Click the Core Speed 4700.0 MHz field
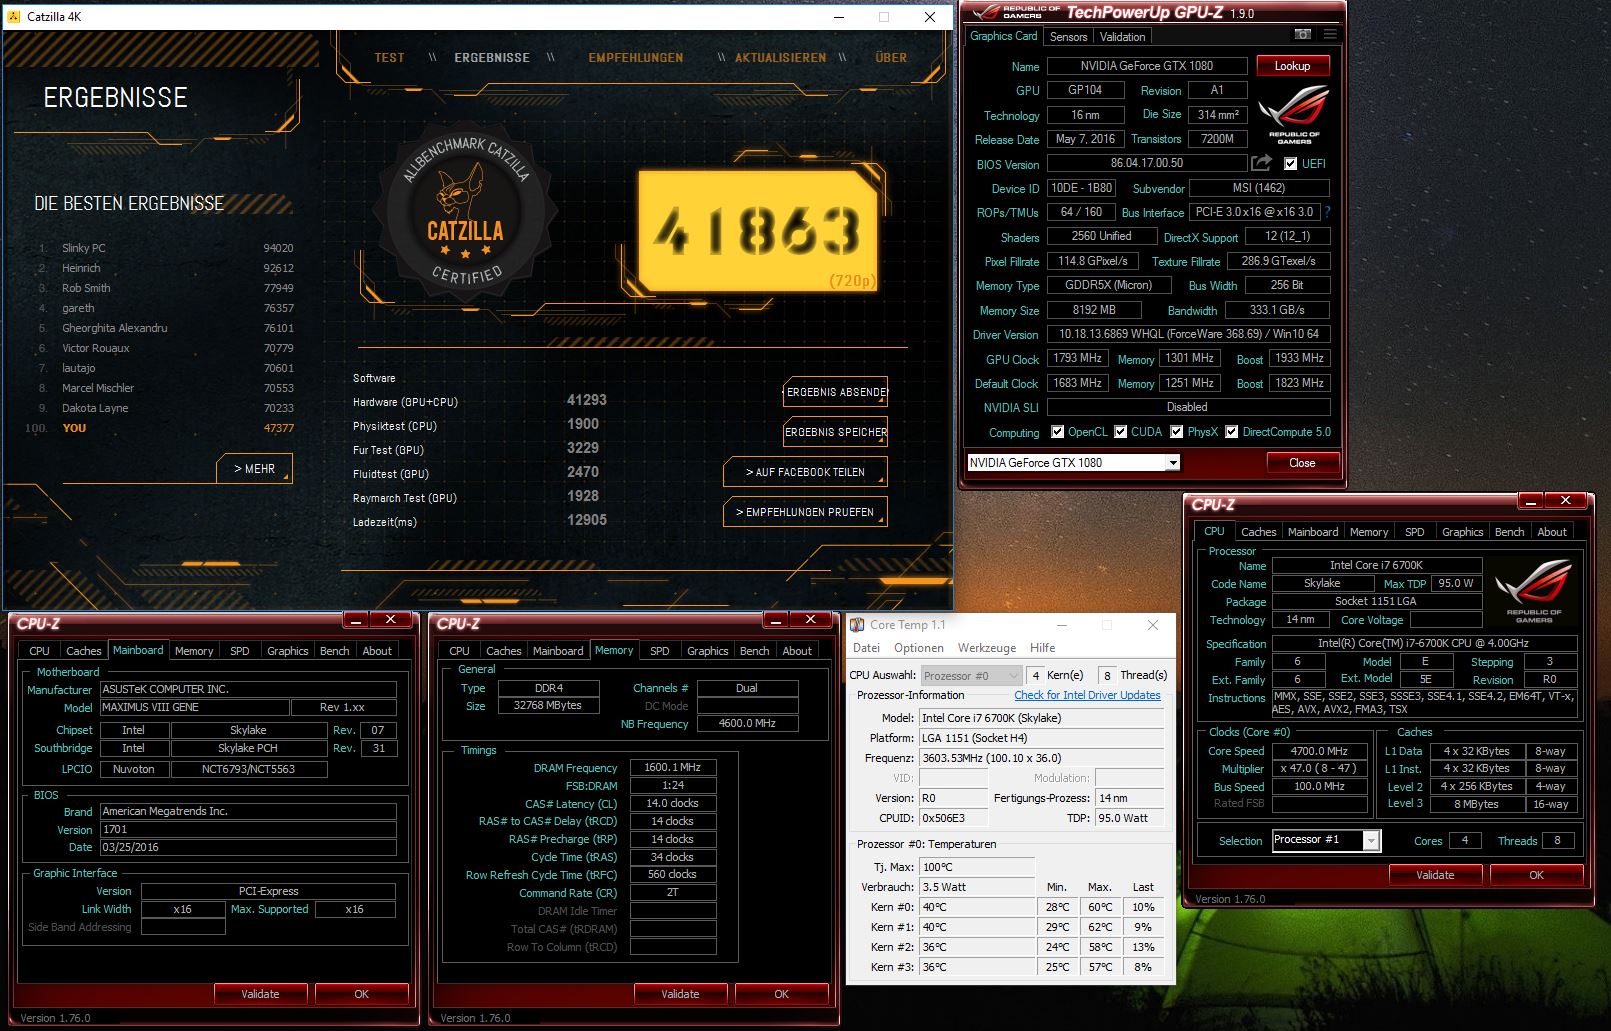 tap(1319, 751)
